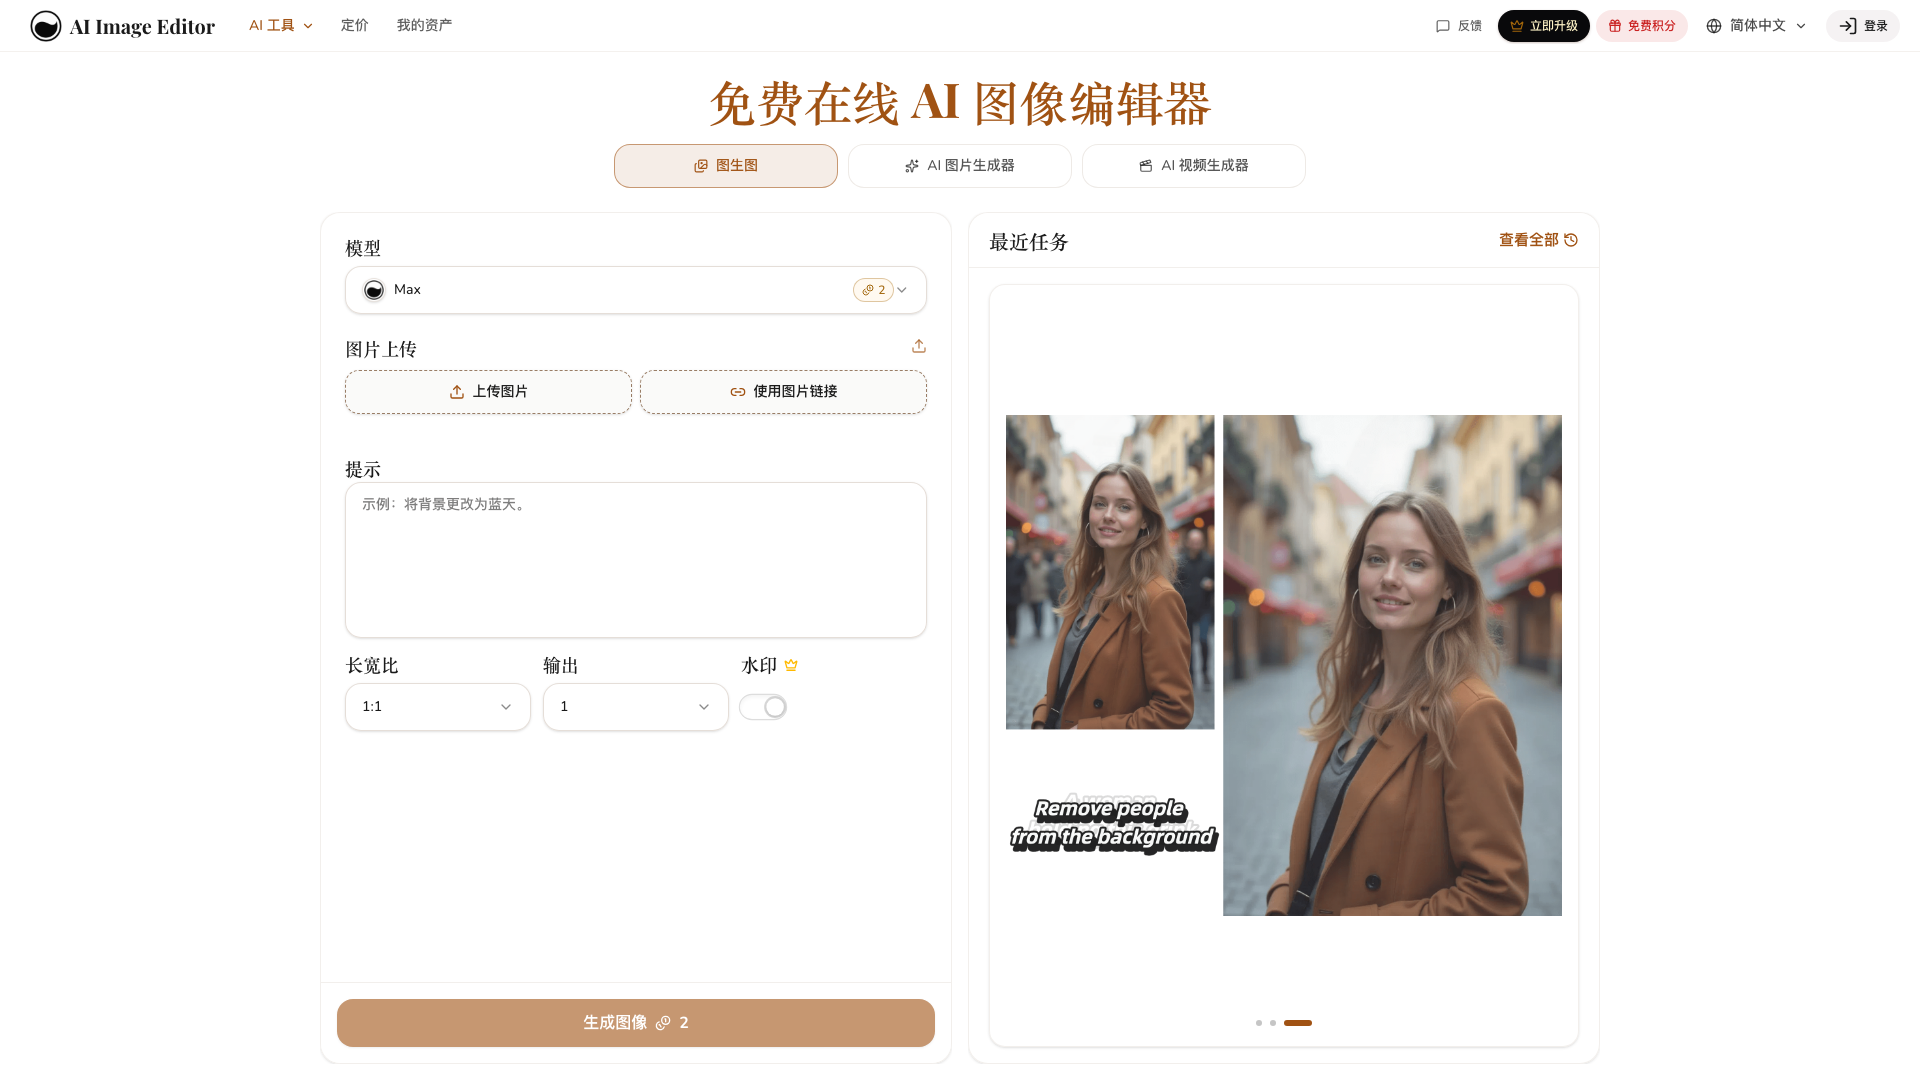Click the smaller original woman photo
The width and height of the screenshot is (1920, 1080).
(1110, 572)
